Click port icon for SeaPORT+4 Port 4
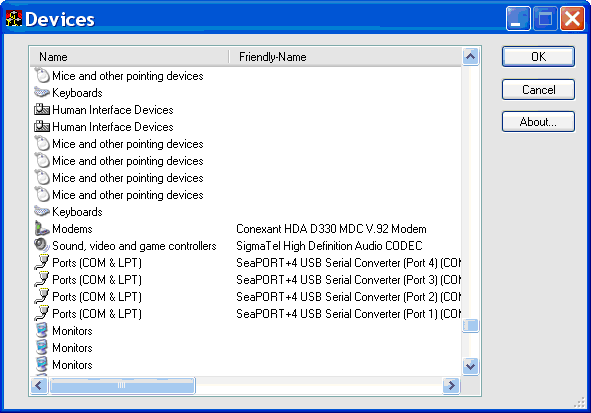The image size is (591, 413). click(x=42, y=263)
